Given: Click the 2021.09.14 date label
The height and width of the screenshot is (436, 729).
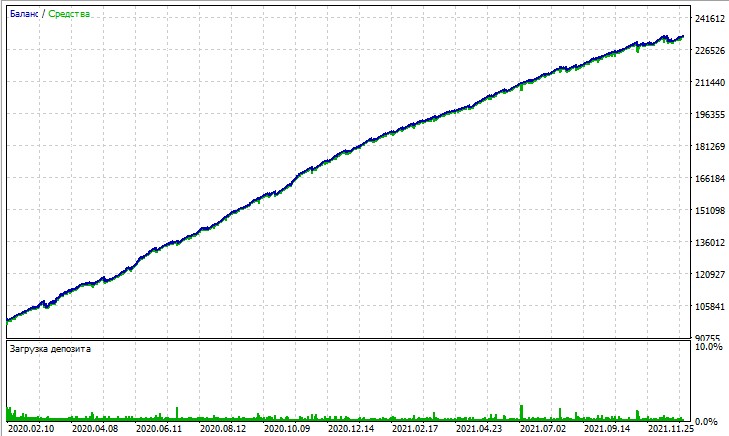Looking at the screenshot, I should pyautogui.click(x=607, y=429).
